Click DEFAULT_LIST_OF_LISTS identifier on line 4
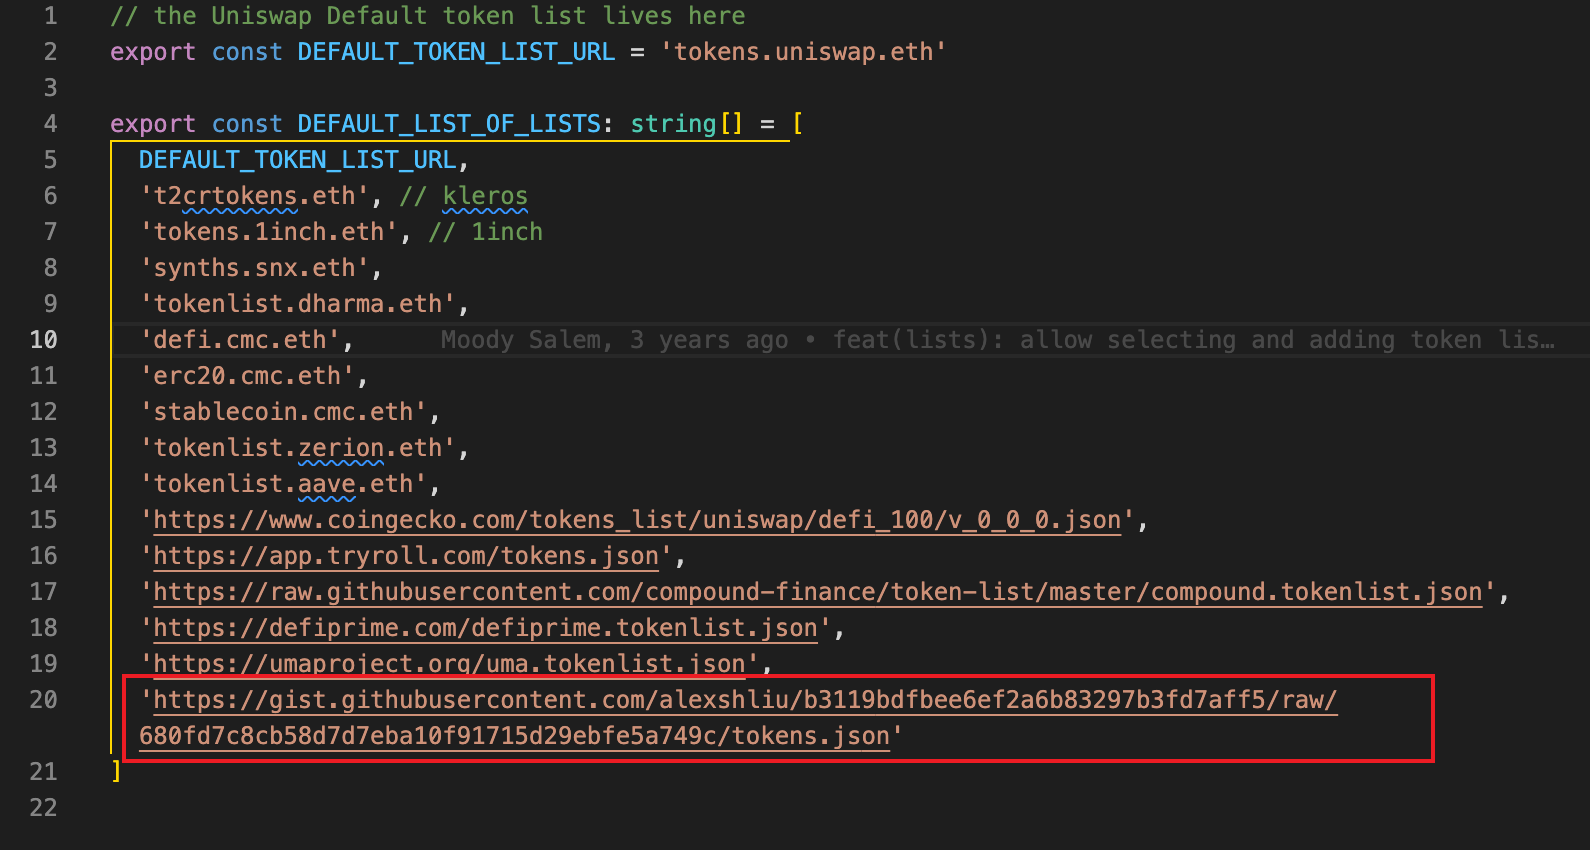The height and width of the screenshot is (850, 1590). 449,124
